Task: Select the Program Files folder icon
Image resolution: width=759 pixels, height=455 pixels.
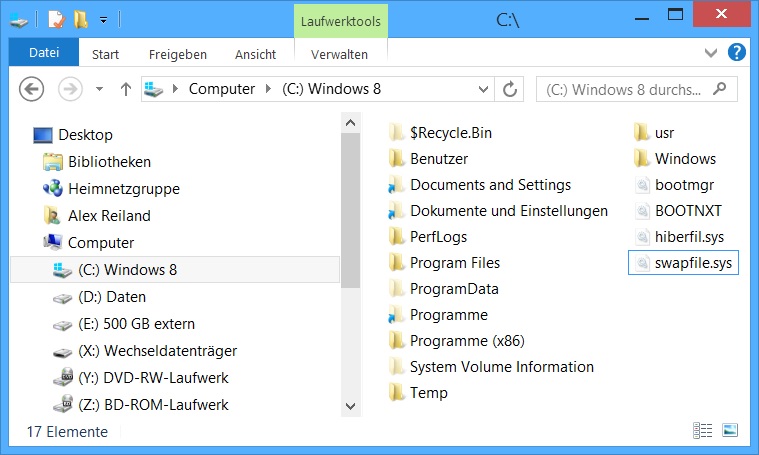Action: pyautogui.click(x=396, y=262)
